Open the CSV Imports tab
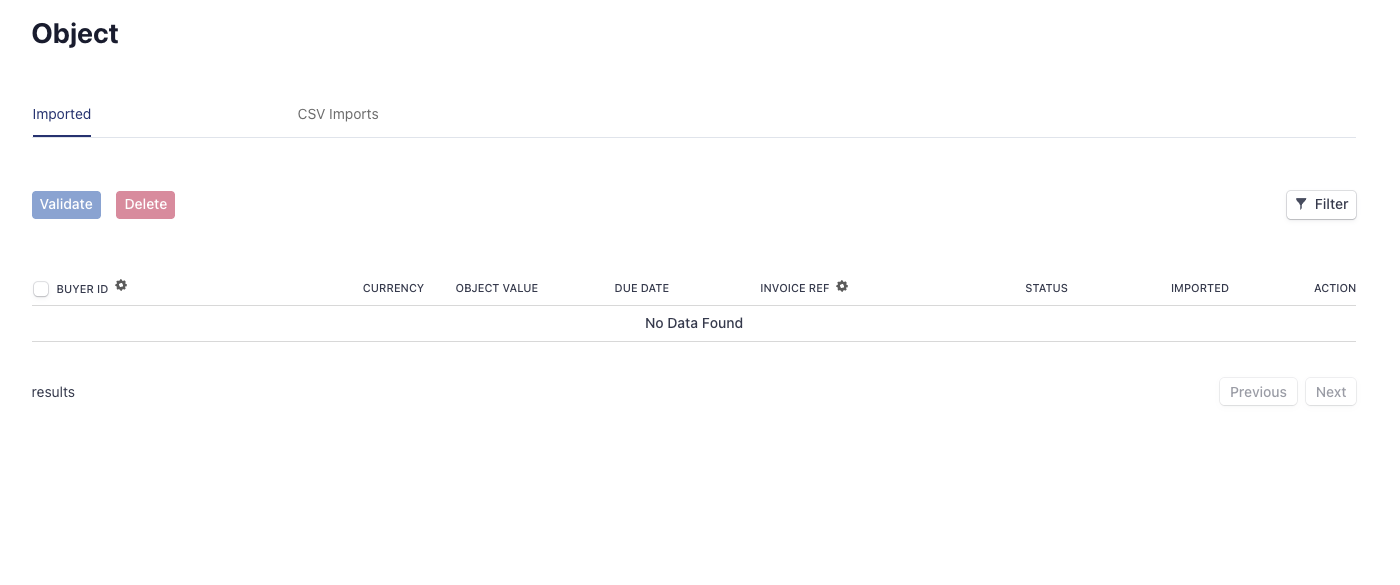 338,114
